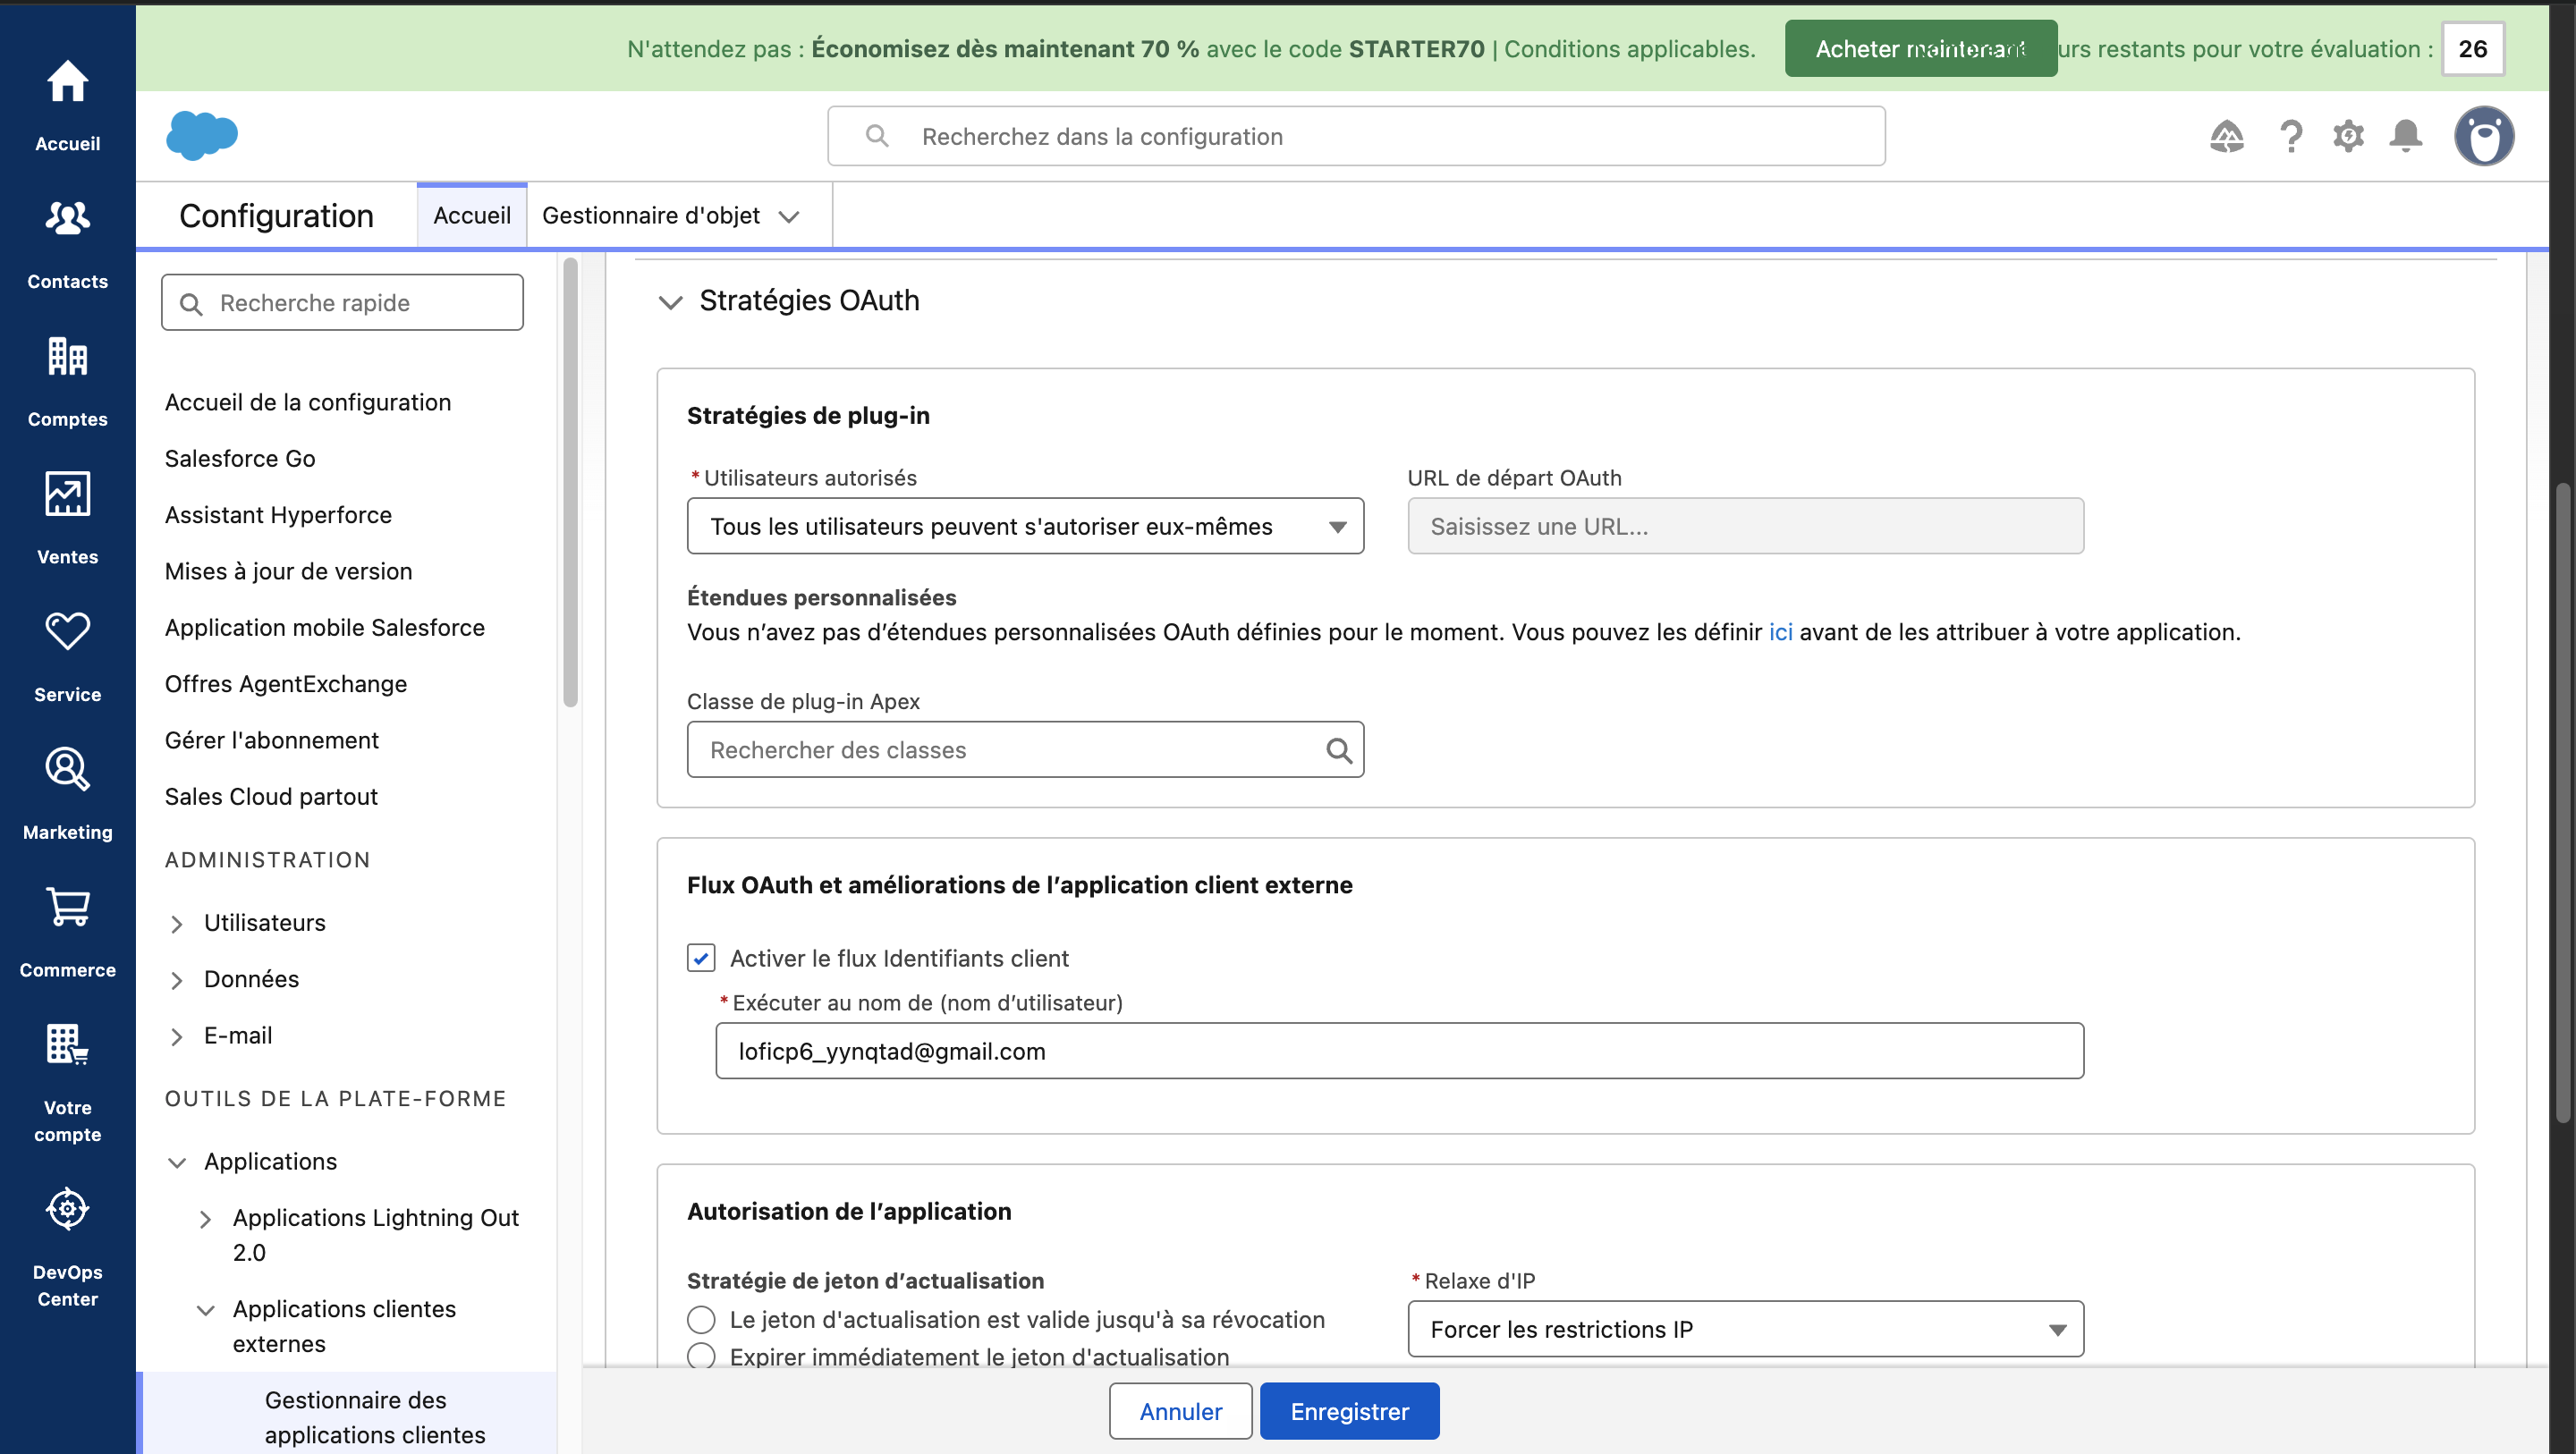This screenshot has width=2576, height=1454.
Task: Open Sales Cloud partout item
Action: tap(271, 797)
